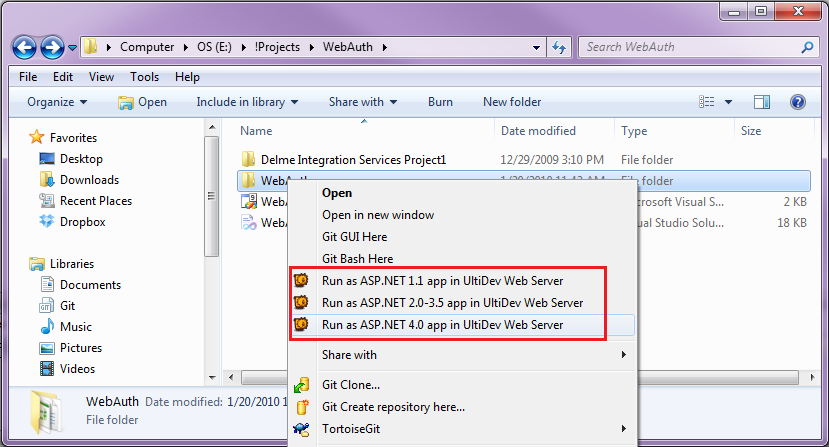Click the Back navigation arrow
This screenshot has height=447, width=829.
click(24, 48)
